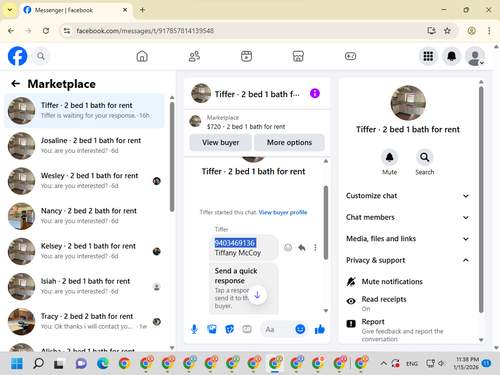Click the details panel scrollbar
Screen dimensions: 500x375
click(x=481, y=199)
